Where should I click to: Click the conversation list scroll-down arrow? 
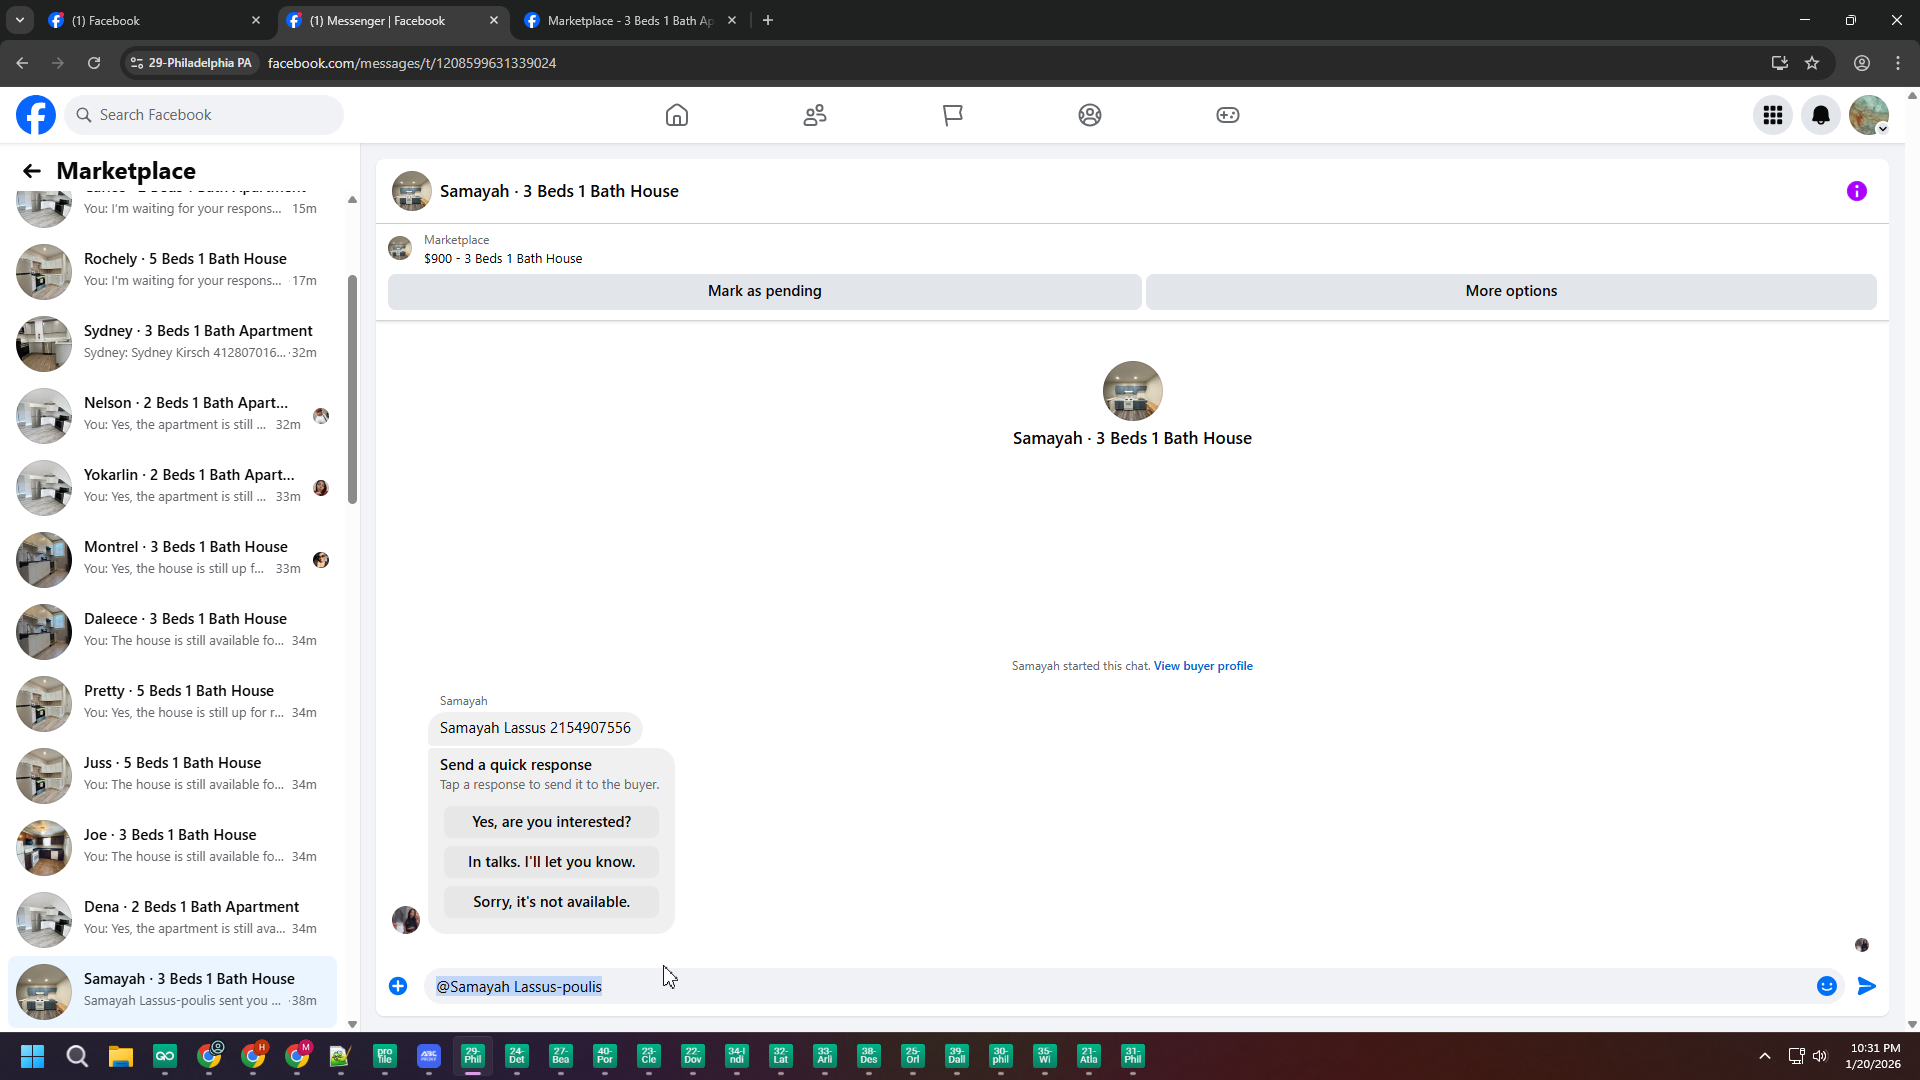tap(352, 1024)
